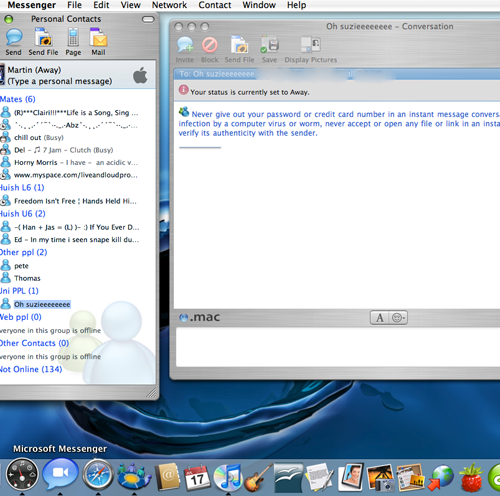Viewport: 500px width, 496px height.
Task: Open the emoticon smiley picker
Action: [x=398, y=318]
